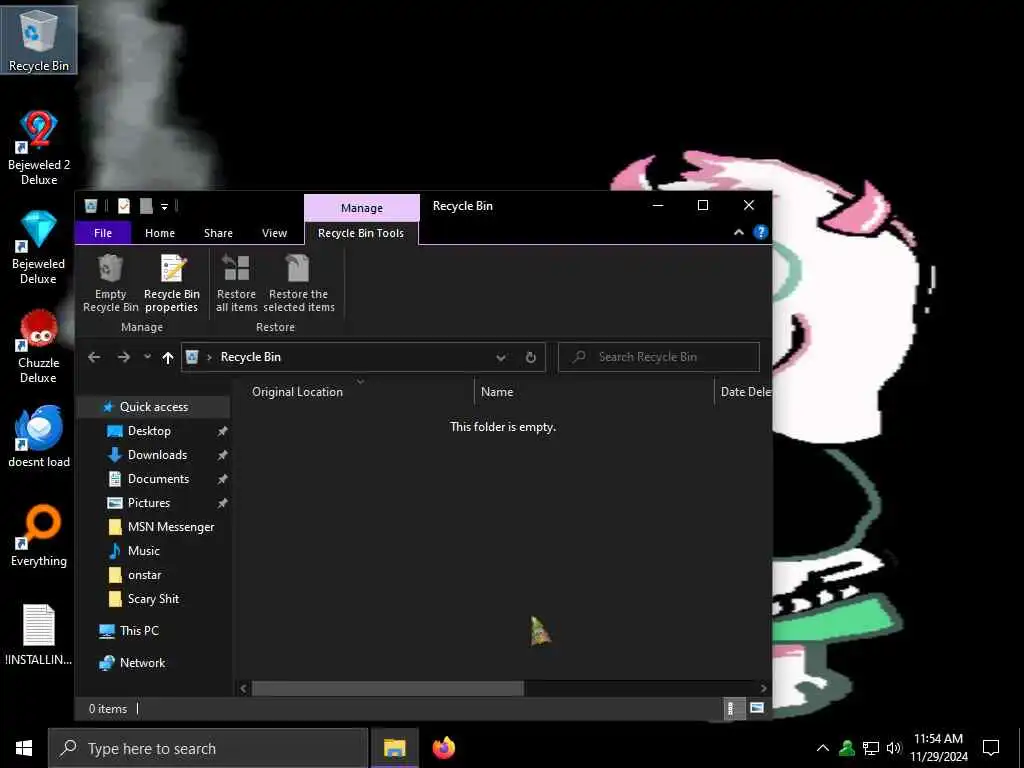
Task: Click the Properties quick access toolbar icon
Action: point(123,206)
